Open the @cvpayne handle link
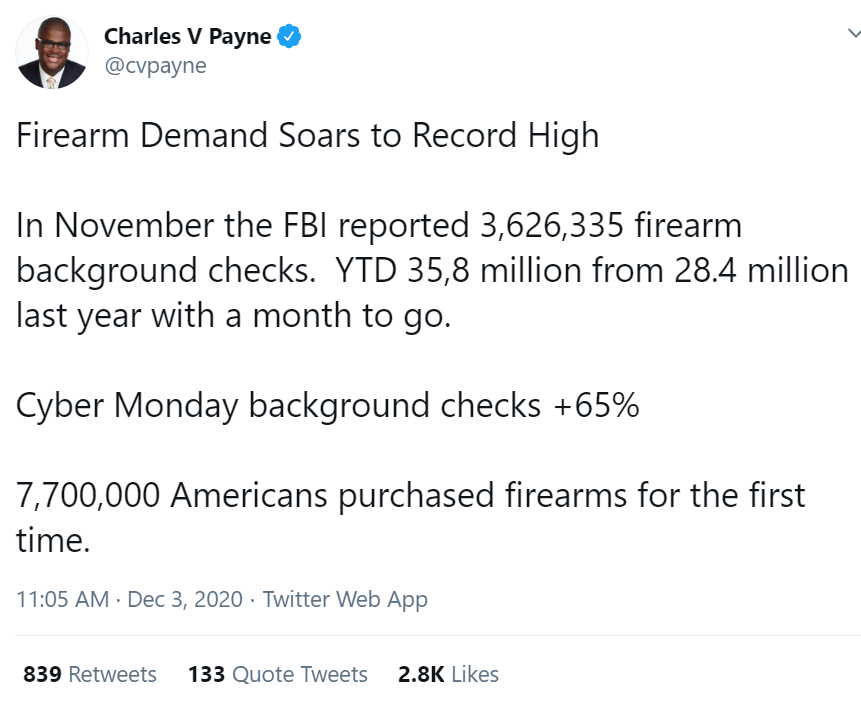Image resolution: width=861 pixels, height=710 pixels. click(x=155, y=69)
